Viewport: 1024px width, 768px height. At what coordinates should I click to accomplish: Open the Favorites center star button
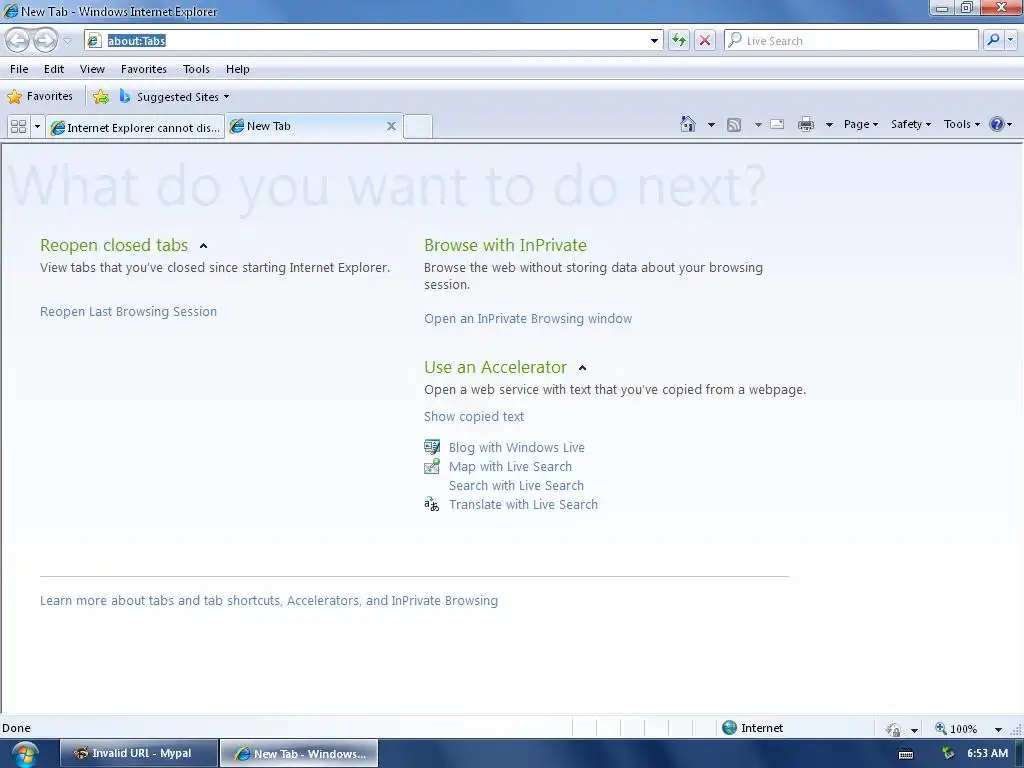[x=40, y=97]
